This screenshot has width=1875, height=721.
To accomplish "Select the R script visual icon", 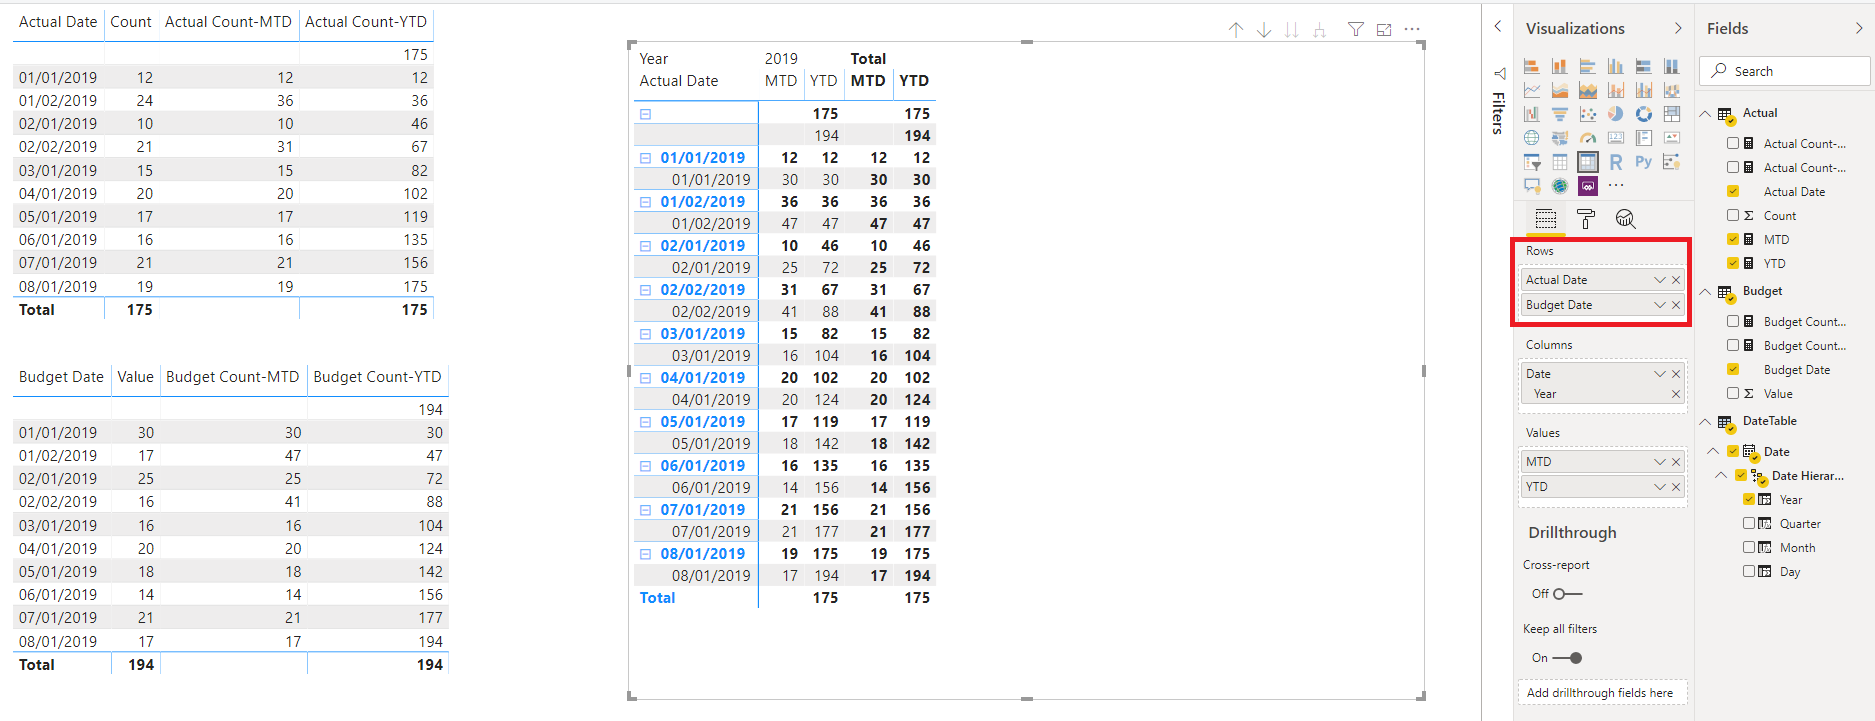I will coord(1615,162).
